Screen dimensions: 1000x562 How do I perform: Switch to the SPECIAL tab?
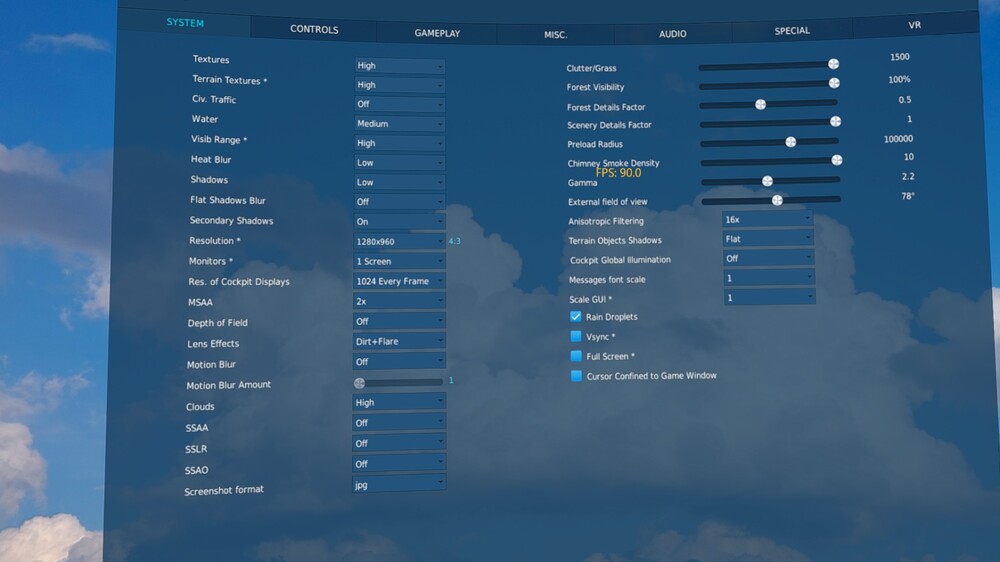(x=792, y=31)
